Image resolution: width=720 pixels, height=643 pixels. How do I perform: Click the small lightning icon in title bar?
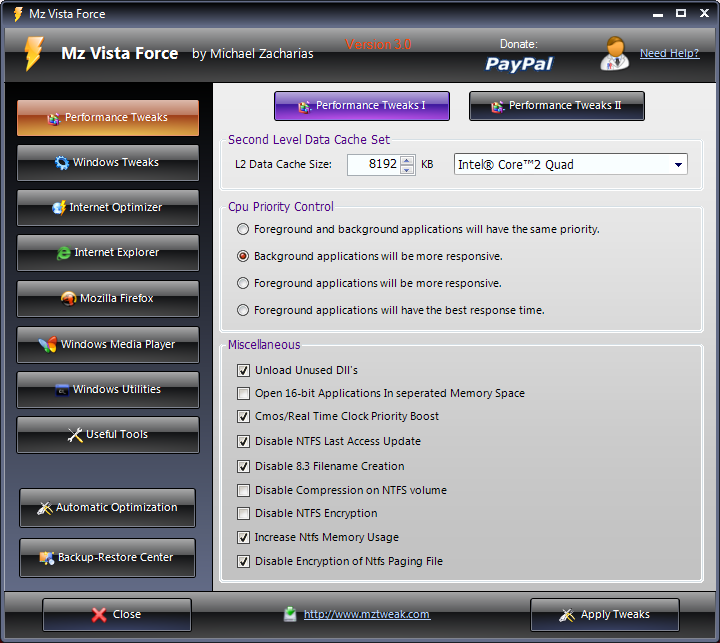18,14
